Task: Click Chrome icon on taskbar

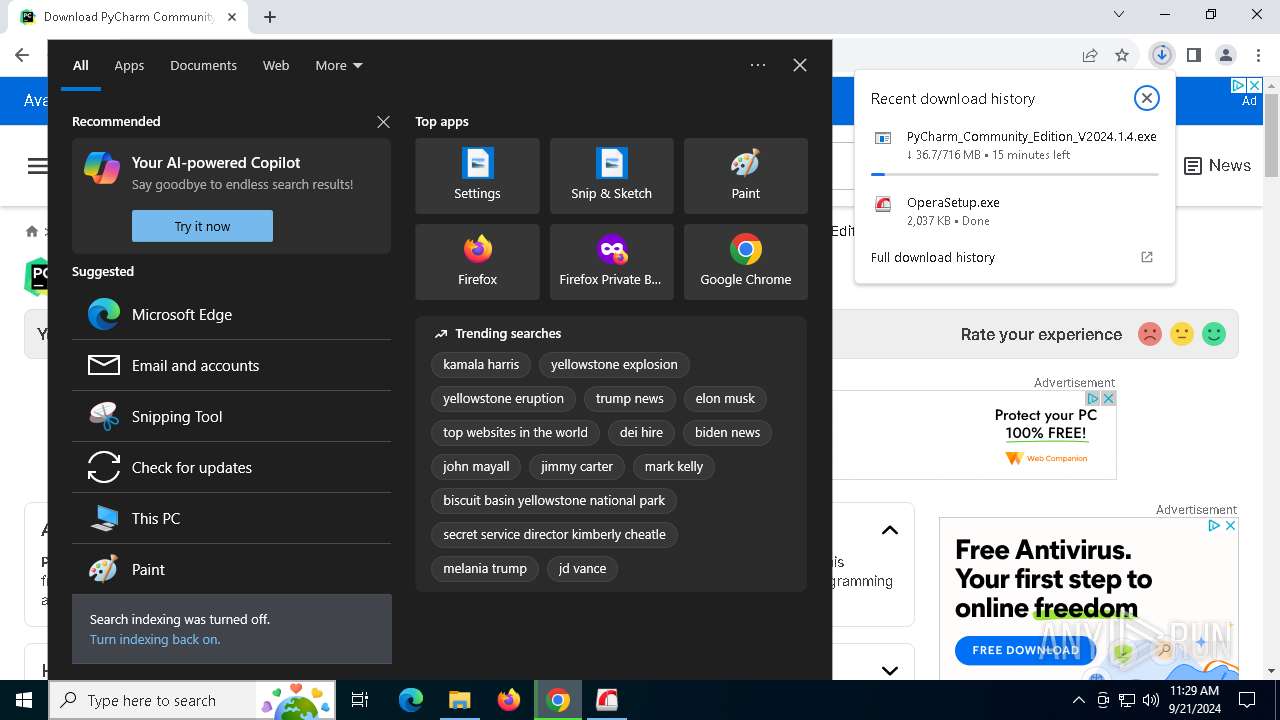Action: pos(558,700)
